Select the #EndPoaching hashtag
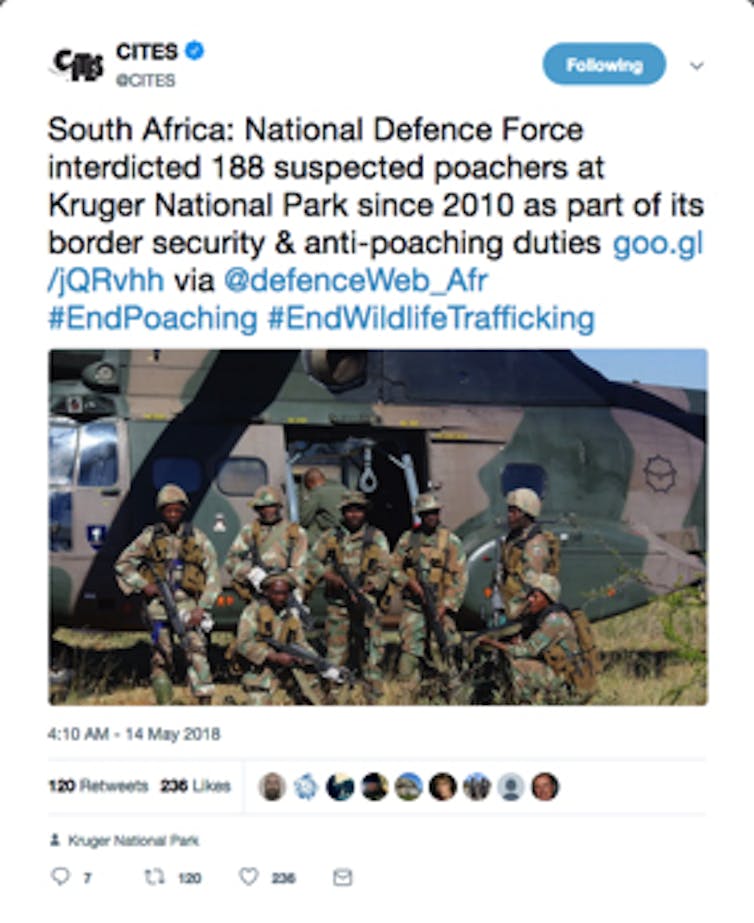The image size is (754, 923). (153, 318)
